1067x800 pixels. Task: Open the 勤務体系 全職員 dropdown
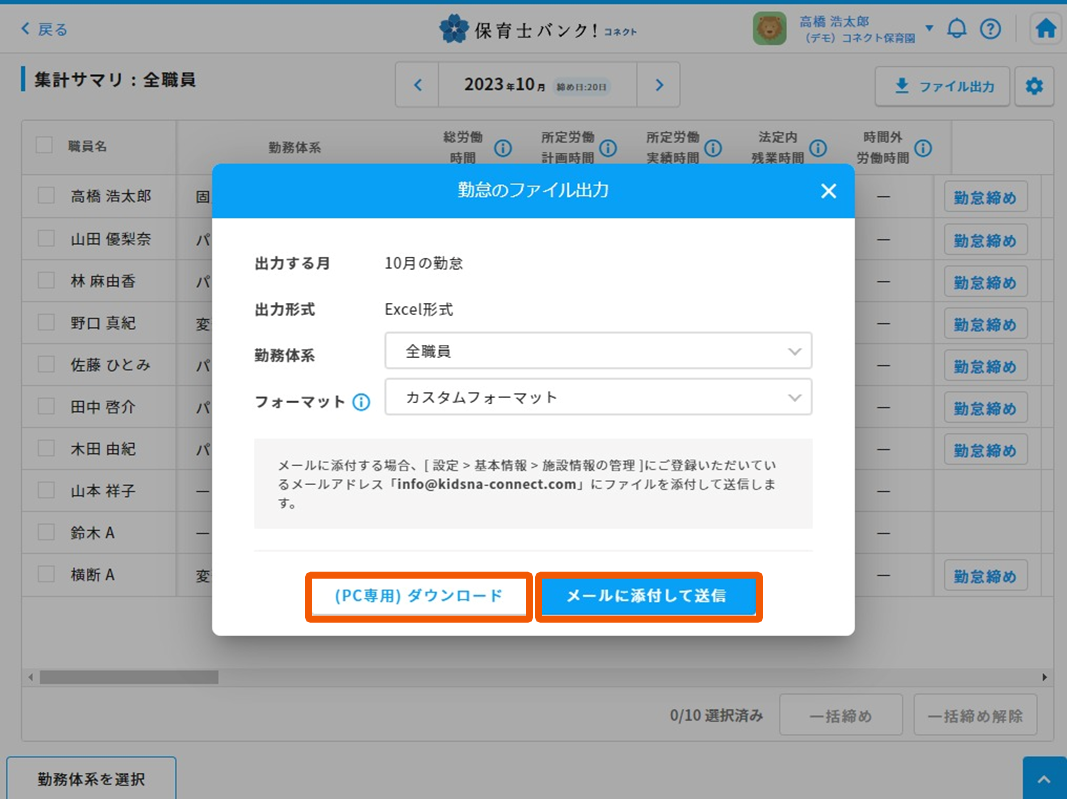pyautogui.click(x=598, y=351)
